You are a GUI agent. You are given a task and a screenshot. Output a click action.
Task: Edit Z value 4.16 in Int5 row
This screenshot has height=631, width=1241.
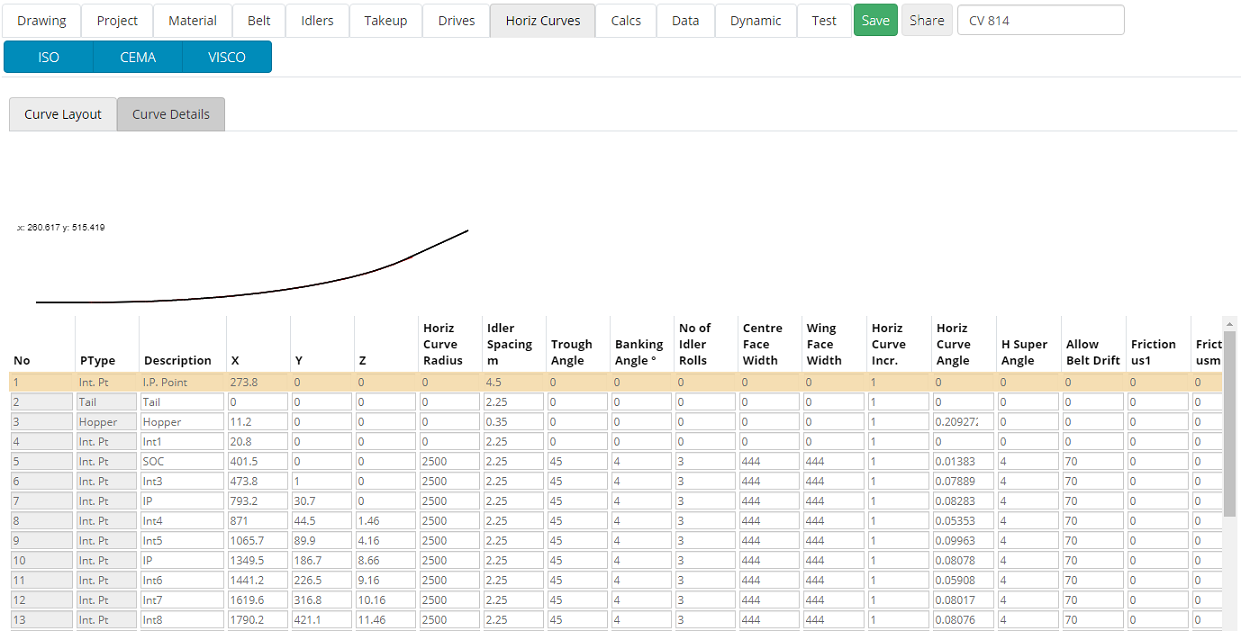click(387, 541)
